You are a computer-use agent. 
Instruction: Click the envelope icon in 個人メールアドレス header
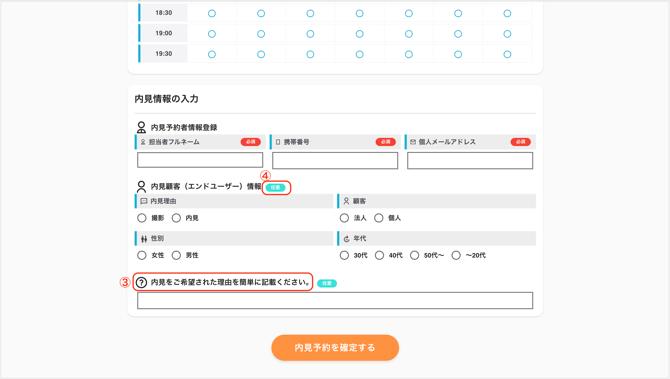point(413,142)
